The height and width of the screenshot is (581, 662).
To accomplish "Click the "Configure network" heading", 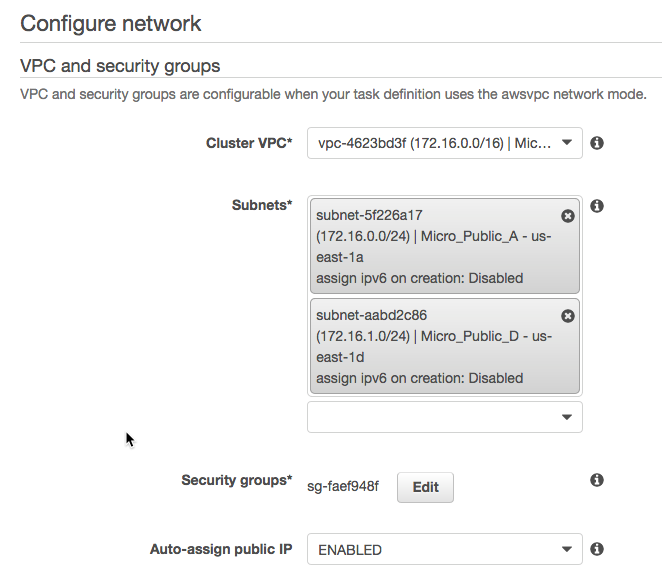I will pyautogui.click(x=111, y=23).
